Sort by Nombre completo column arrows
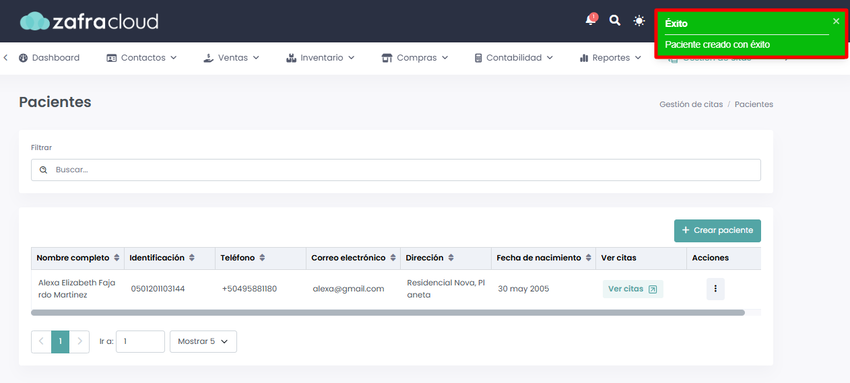Viewport: 850px width, 383px height. (117, 258)
